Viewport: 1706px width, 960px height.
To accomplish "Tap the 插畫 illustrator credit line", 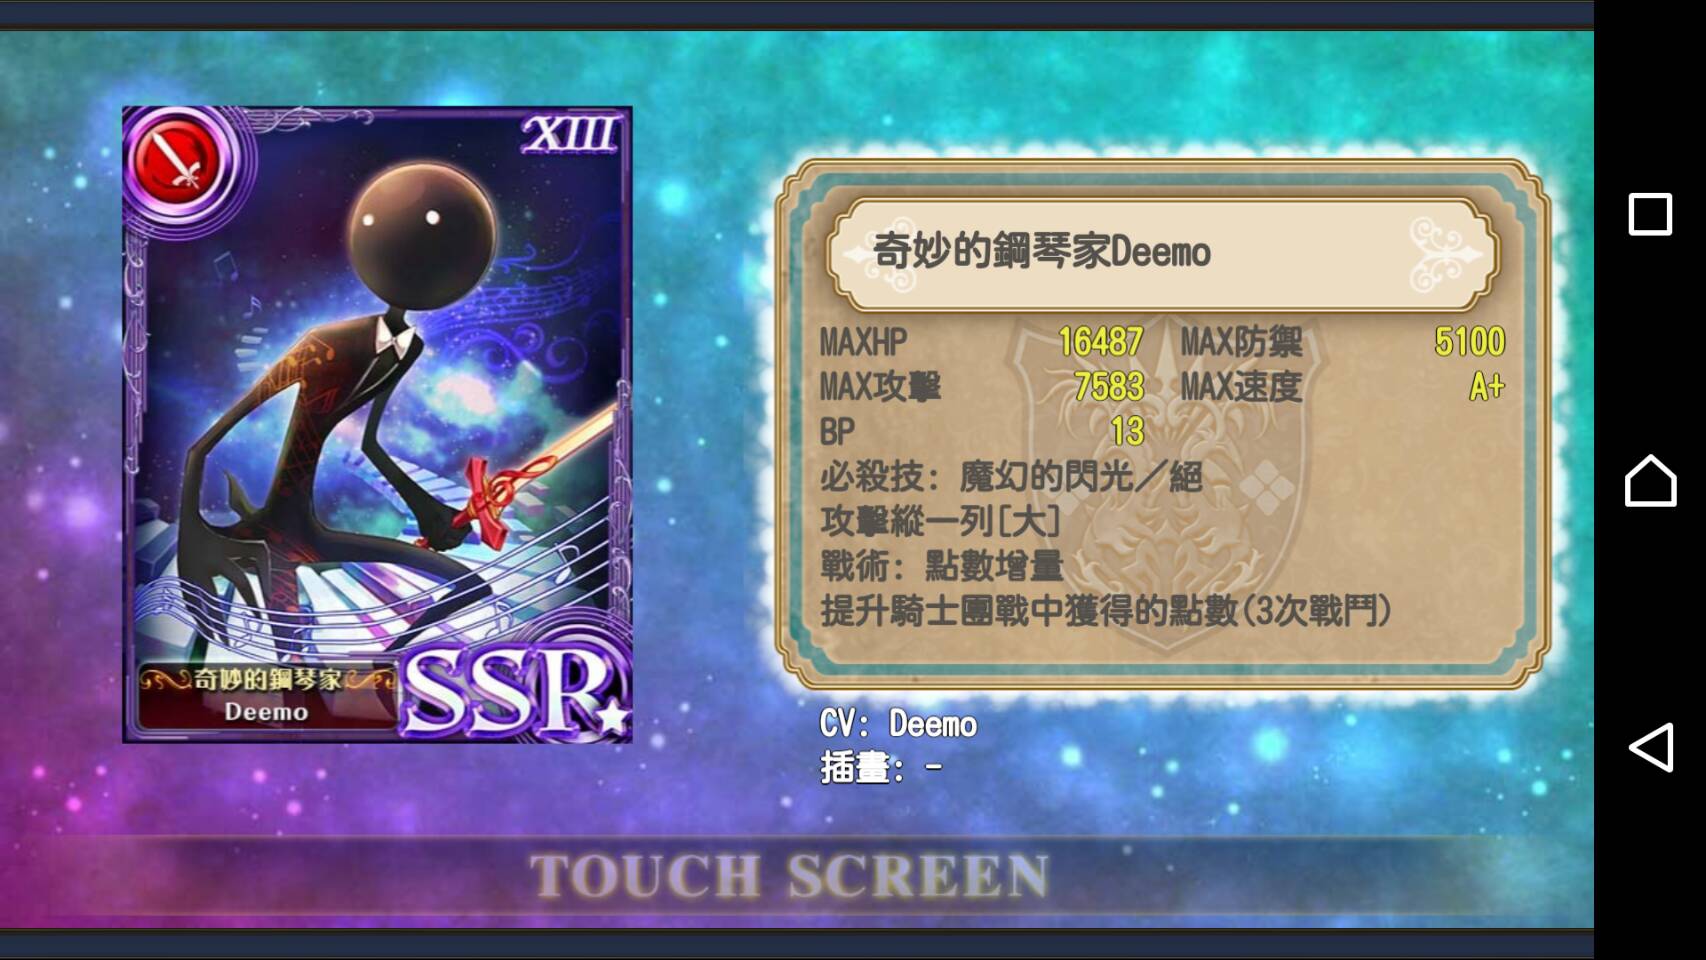I will point(881,768).
